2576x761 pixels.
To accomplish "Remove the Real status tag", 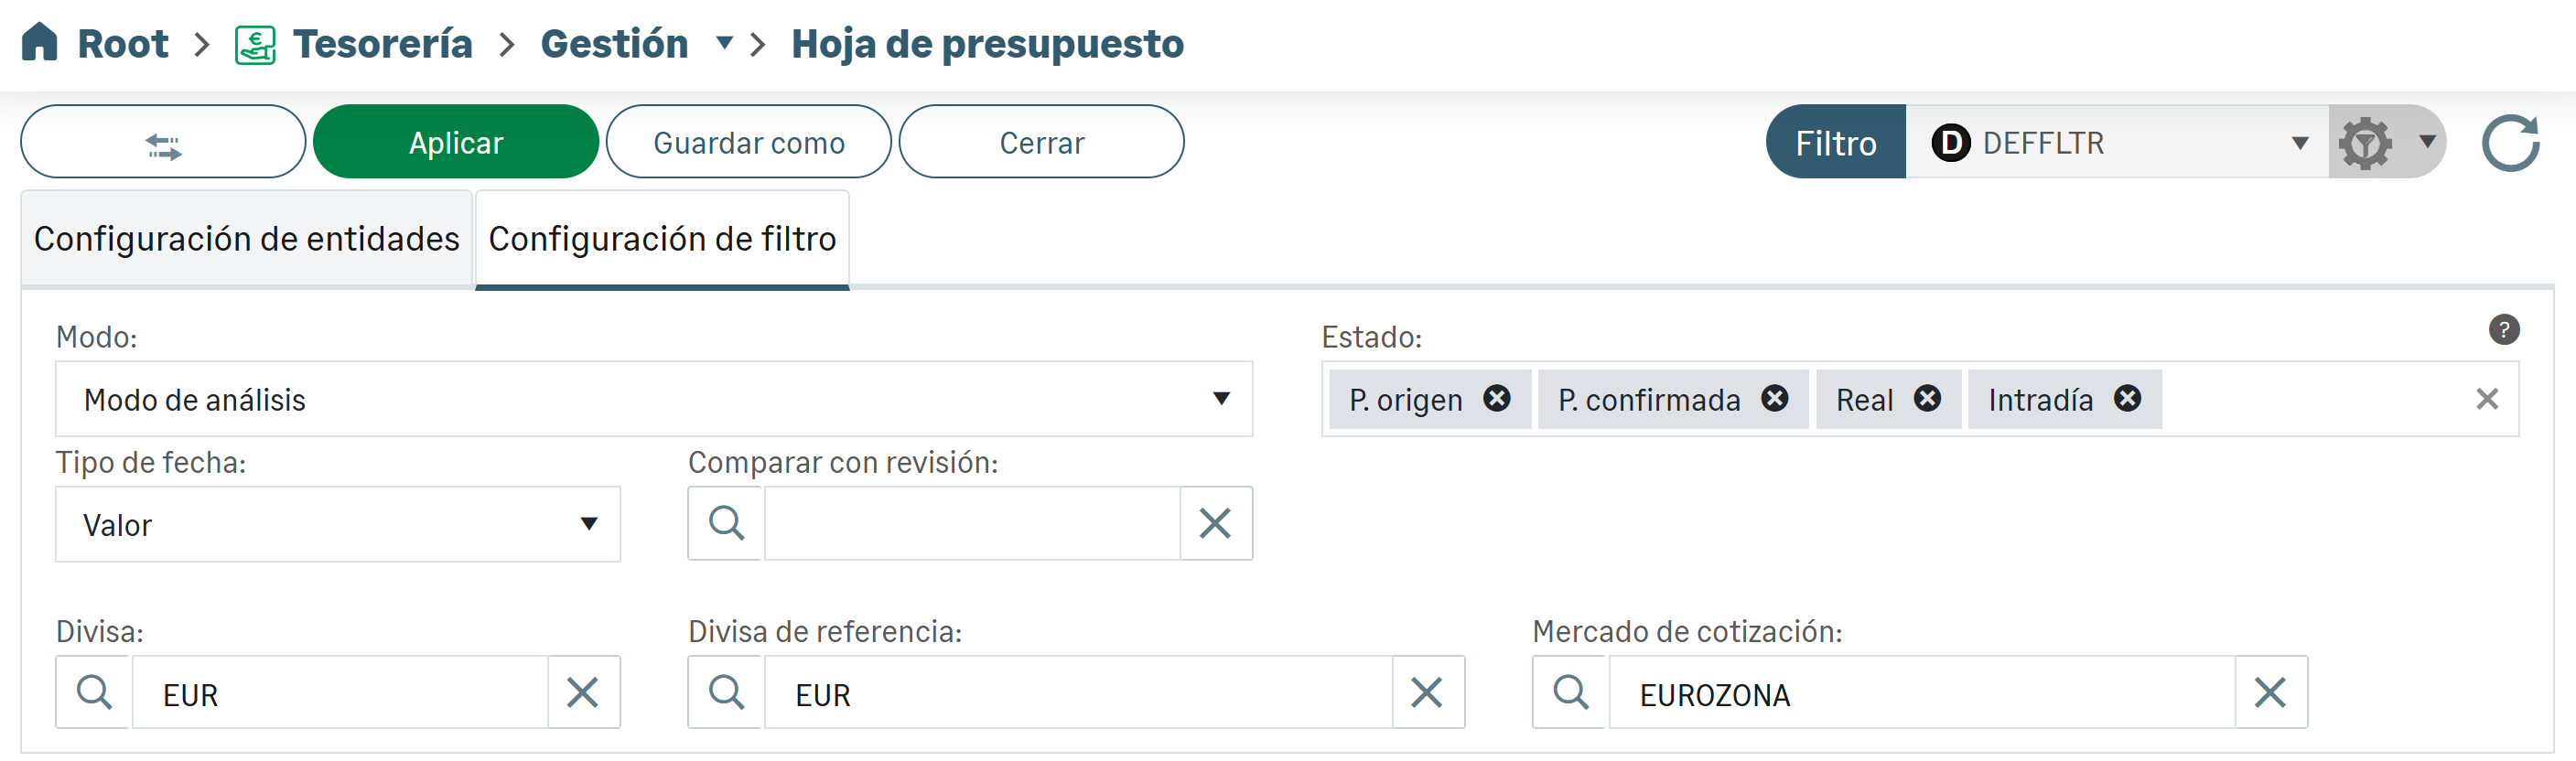I will tap(1927, 399).
